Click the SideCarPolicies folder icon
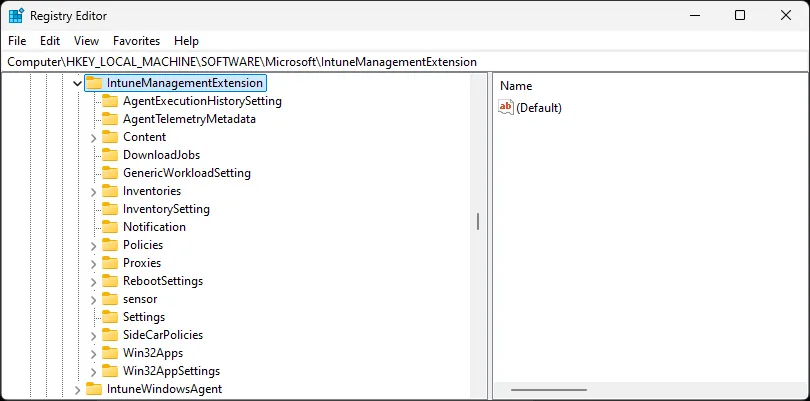 coord(110,335)
